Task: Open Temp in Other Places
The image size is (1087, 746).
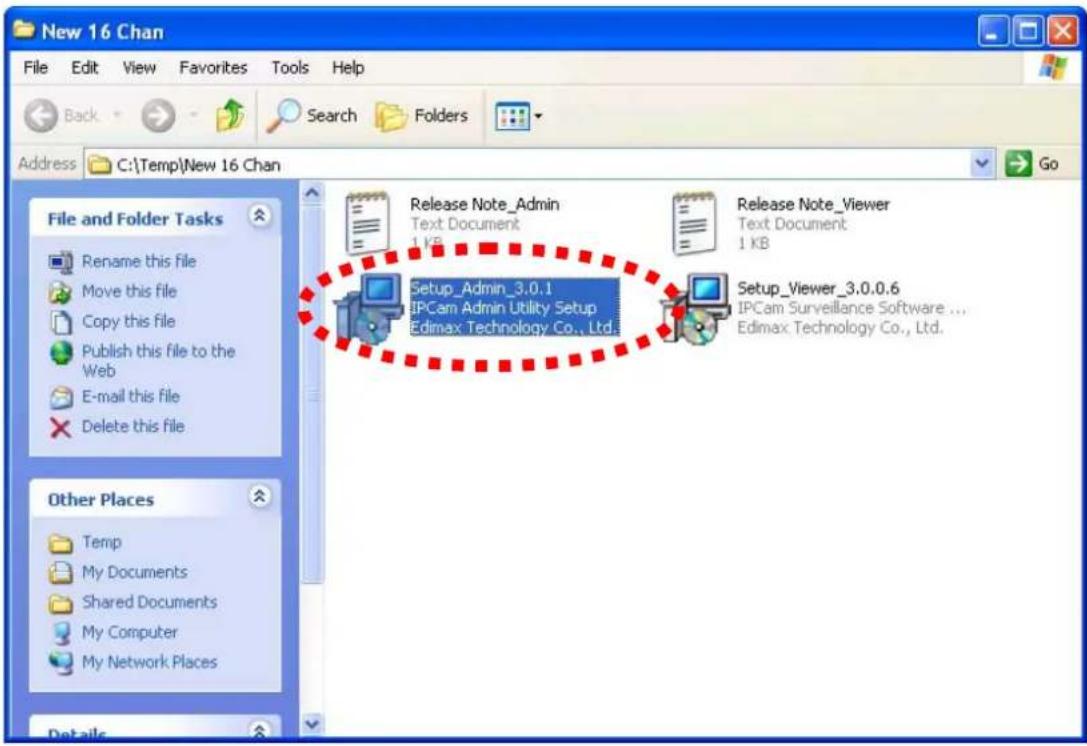Action: coord(101,542)
